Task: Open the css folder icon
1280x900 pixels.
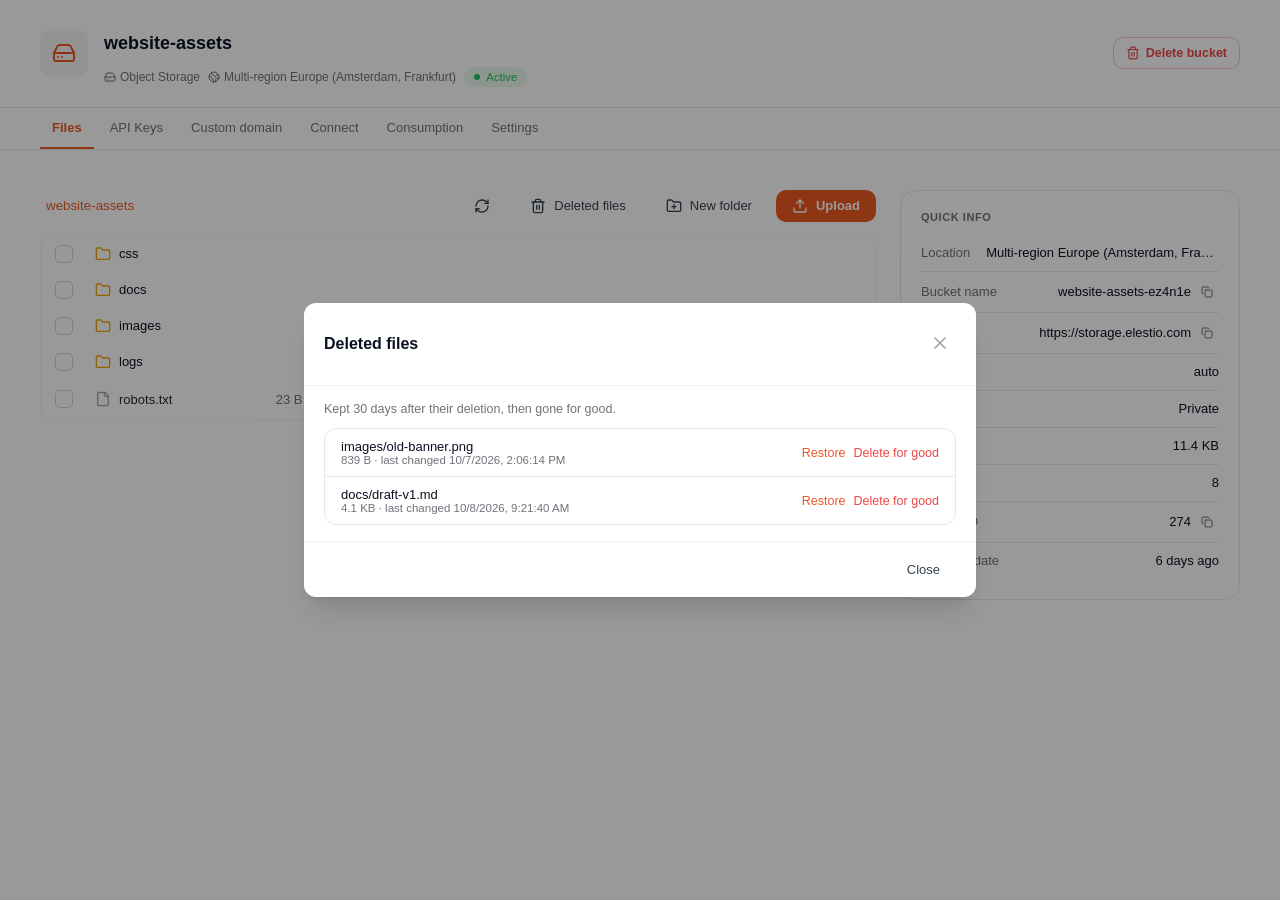Action: click(x=103, y=254)
